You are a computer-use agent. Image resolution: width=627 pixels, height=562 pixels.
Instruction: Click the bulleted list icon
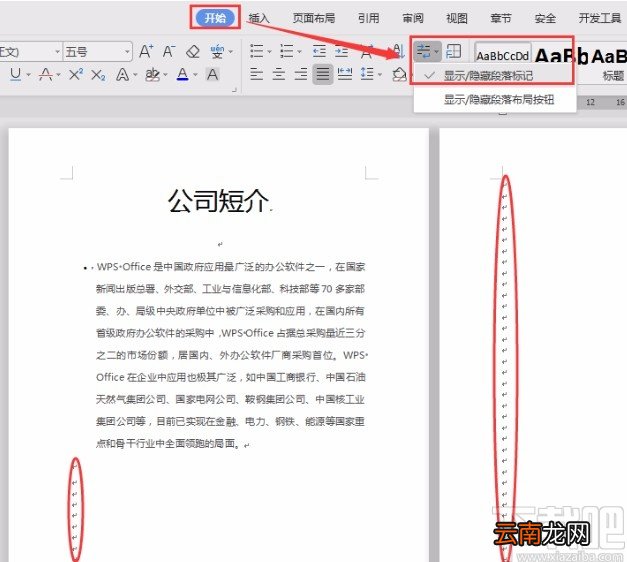click(256, 51)
